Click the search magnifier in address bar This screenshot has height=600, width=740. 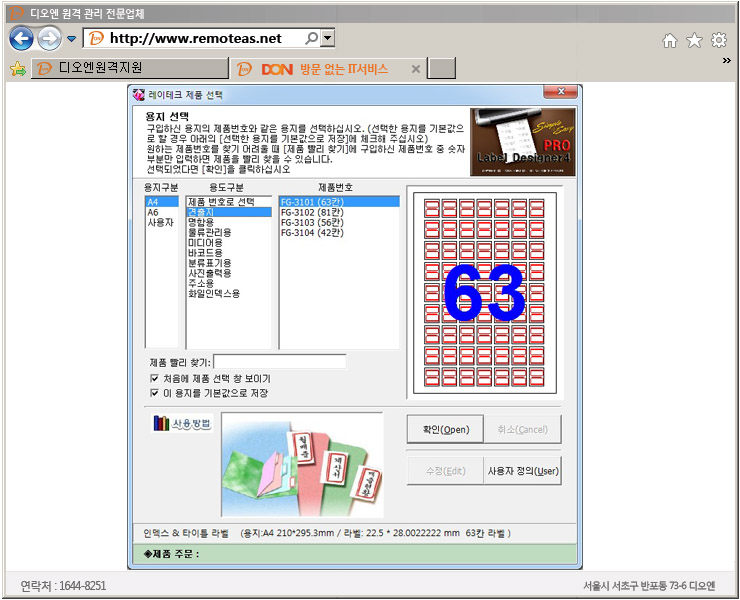pyautogui.click(x=311, y=38)
